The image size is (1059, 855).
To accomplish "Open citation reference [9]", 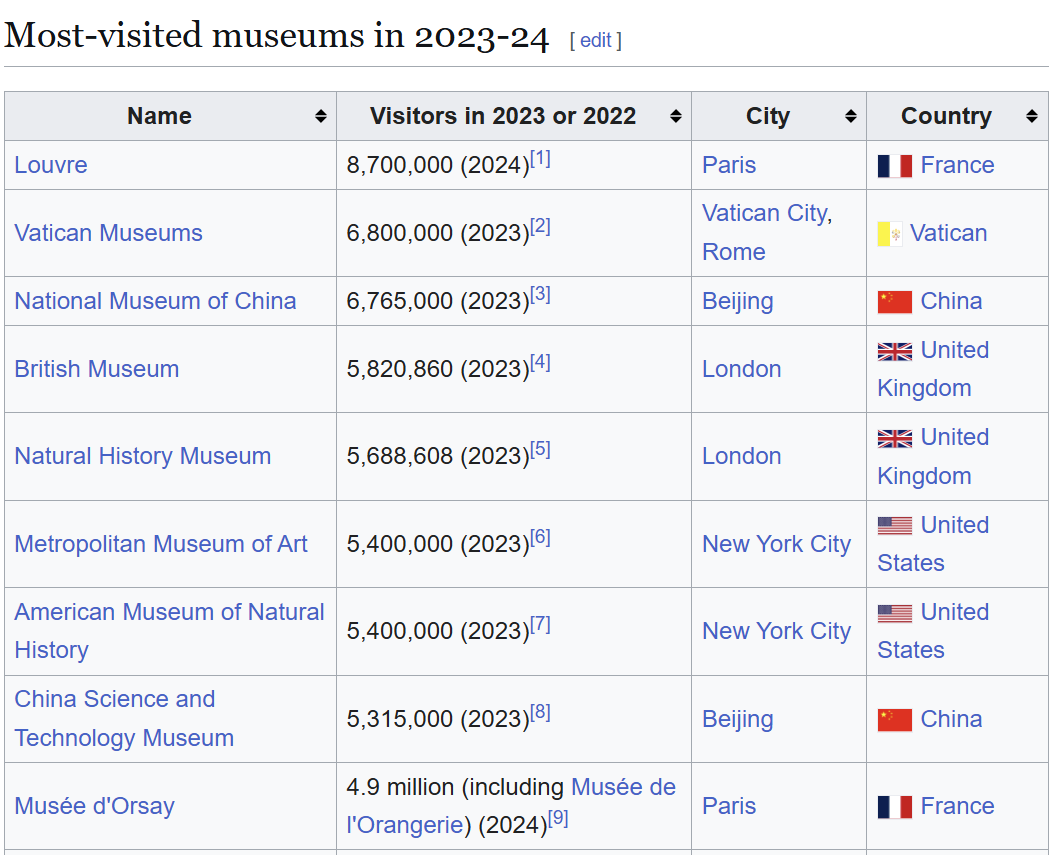I will coord(558,819).
